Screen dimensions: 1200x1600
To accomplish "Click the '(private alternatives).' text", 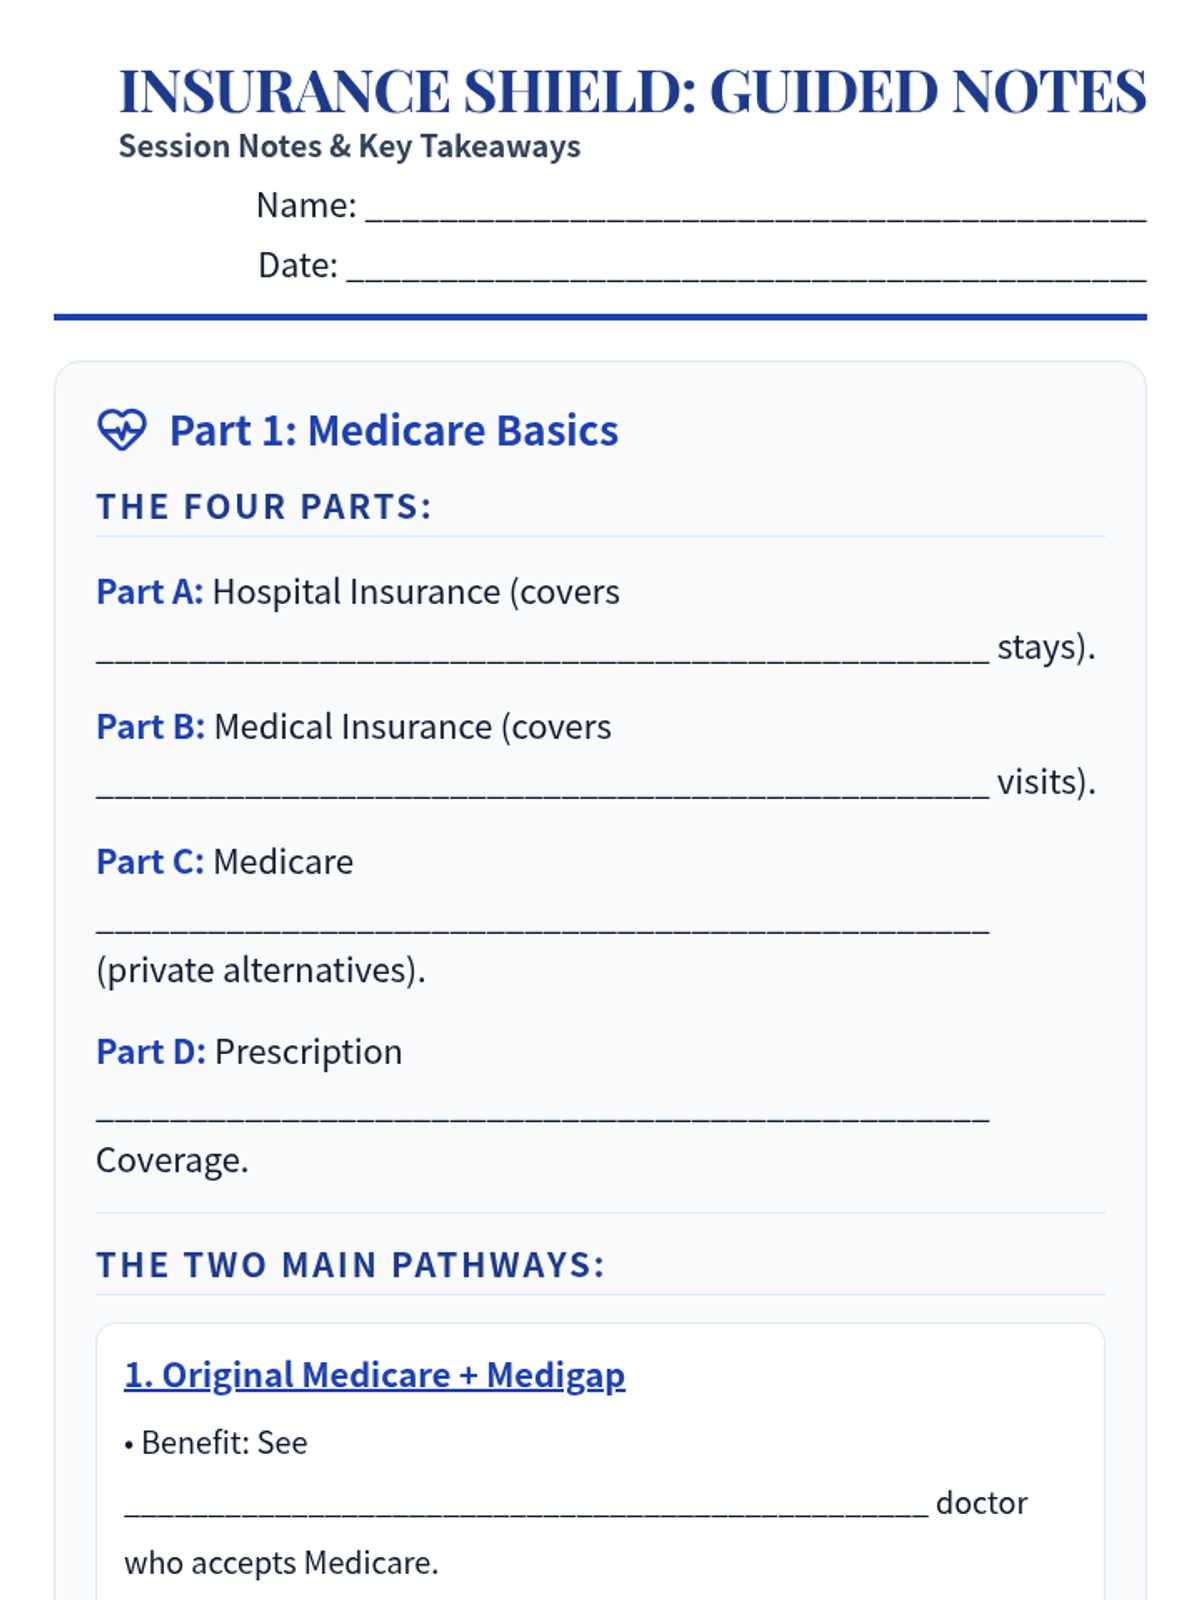I will tap(261, 970).
